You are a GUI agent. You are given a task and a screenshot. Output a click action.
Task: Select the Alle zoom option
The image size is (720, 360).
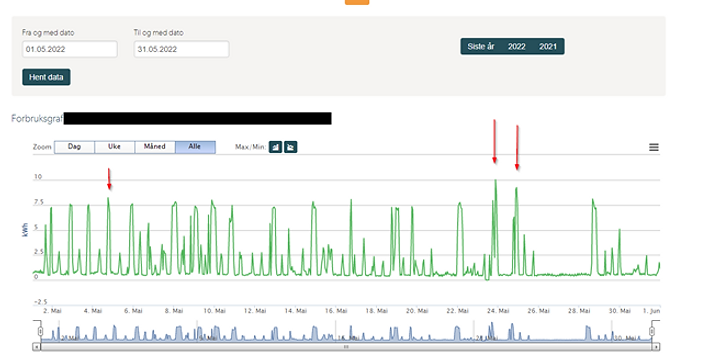[195, 147]
